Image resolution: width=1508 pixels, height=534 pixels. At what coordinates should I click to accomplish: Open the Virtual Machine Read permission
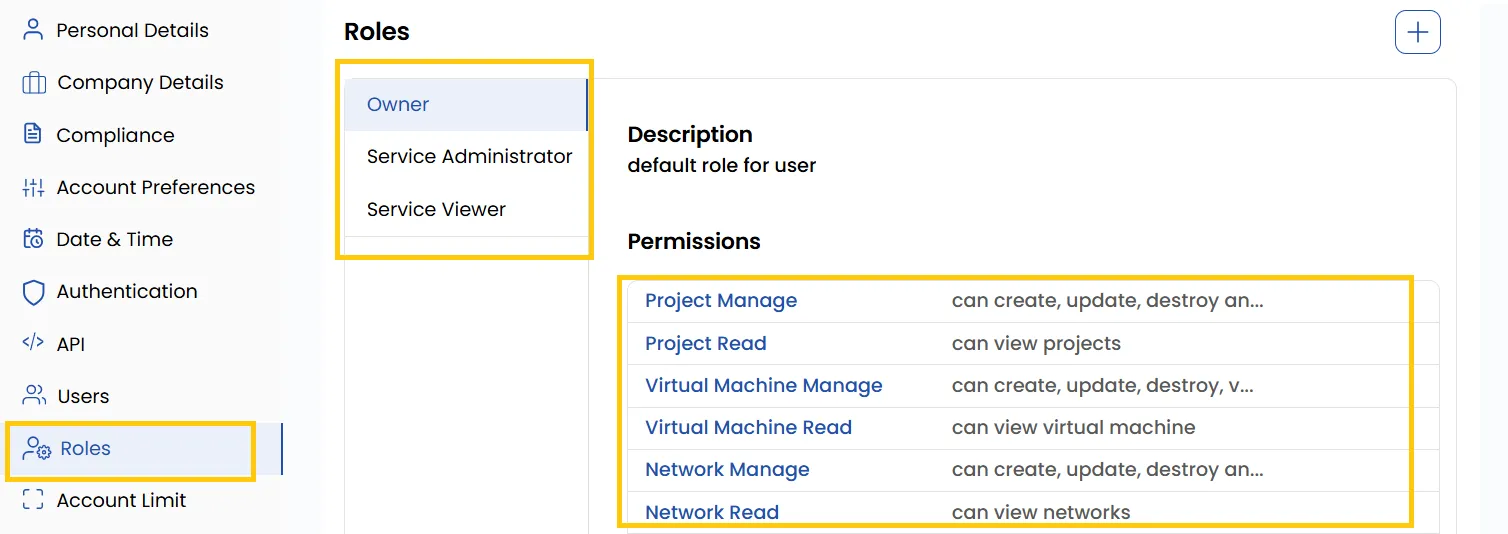(x=749, y=427)
